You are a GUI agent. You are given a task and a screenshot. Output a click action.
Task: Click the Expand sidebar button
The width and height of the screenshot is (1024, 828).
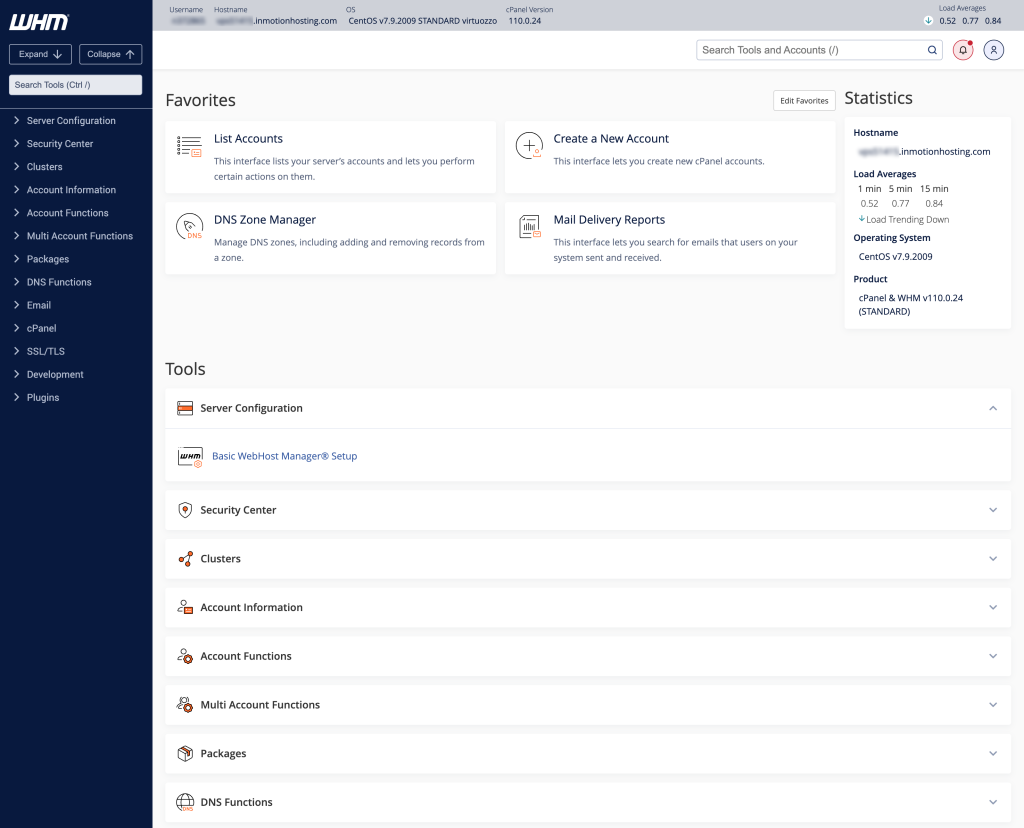coord(39,53)
